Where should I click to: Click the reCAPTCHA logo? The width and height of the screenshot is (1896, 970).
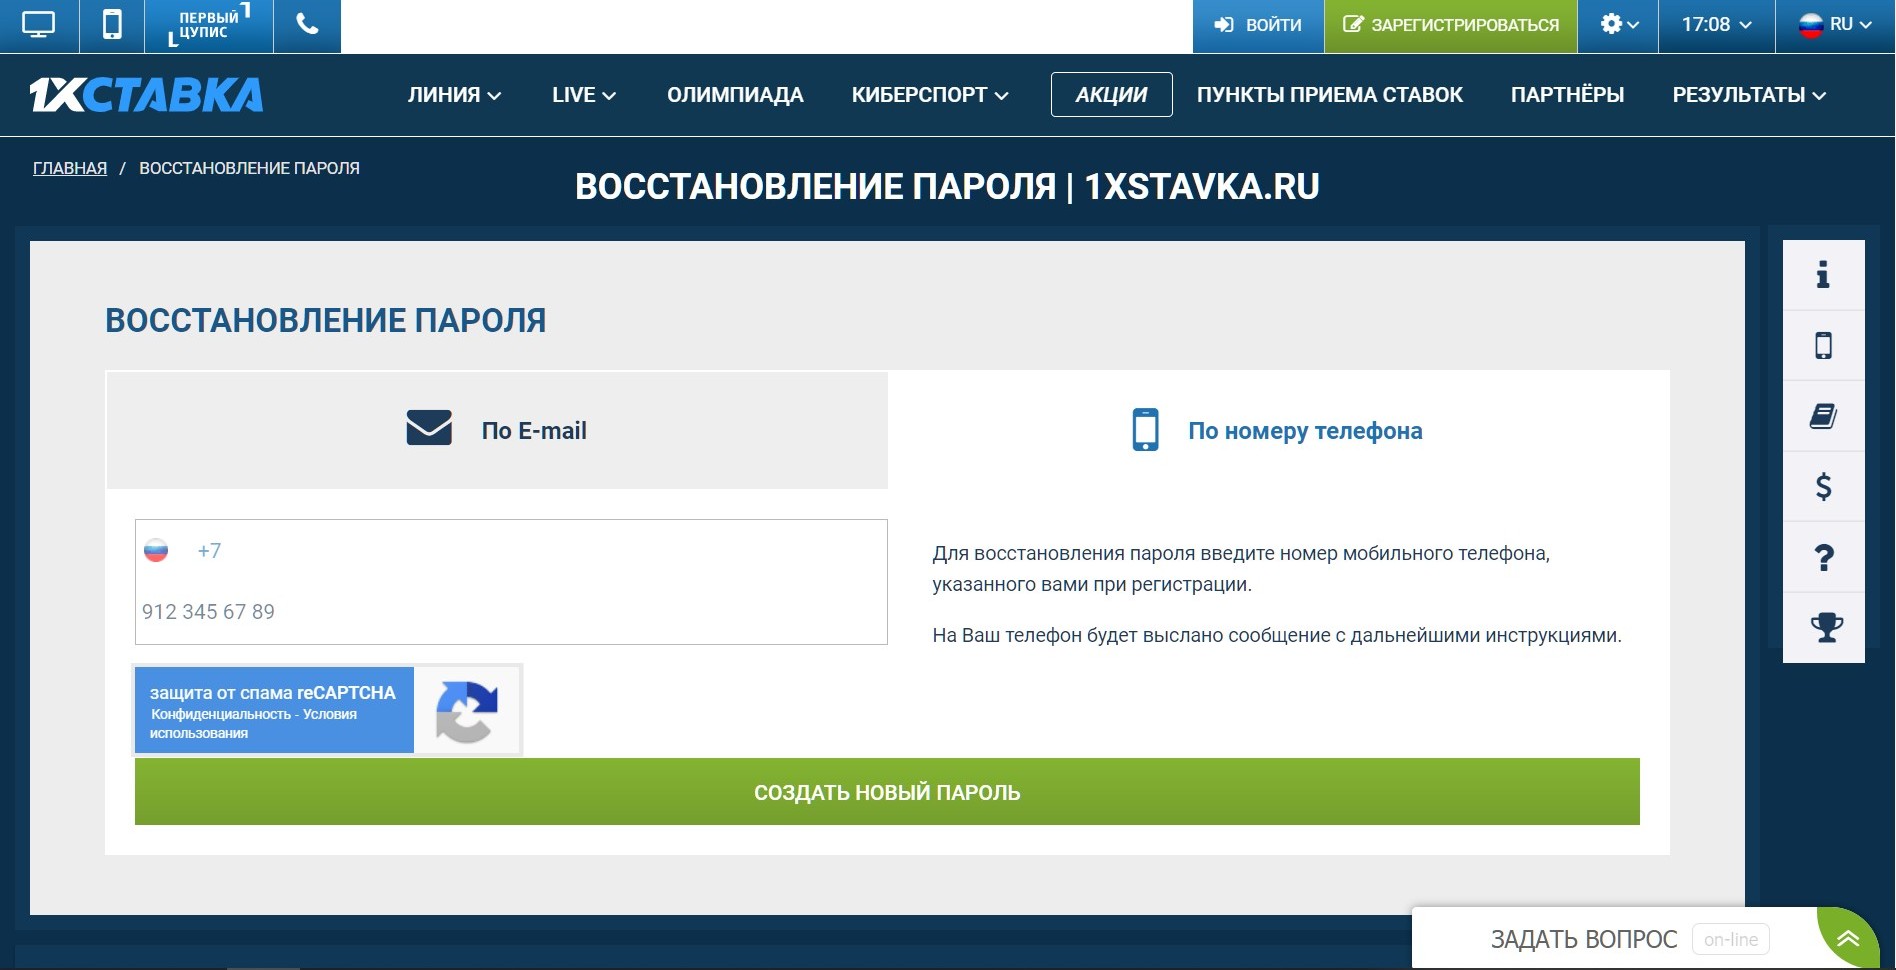(x=467, y=712)
